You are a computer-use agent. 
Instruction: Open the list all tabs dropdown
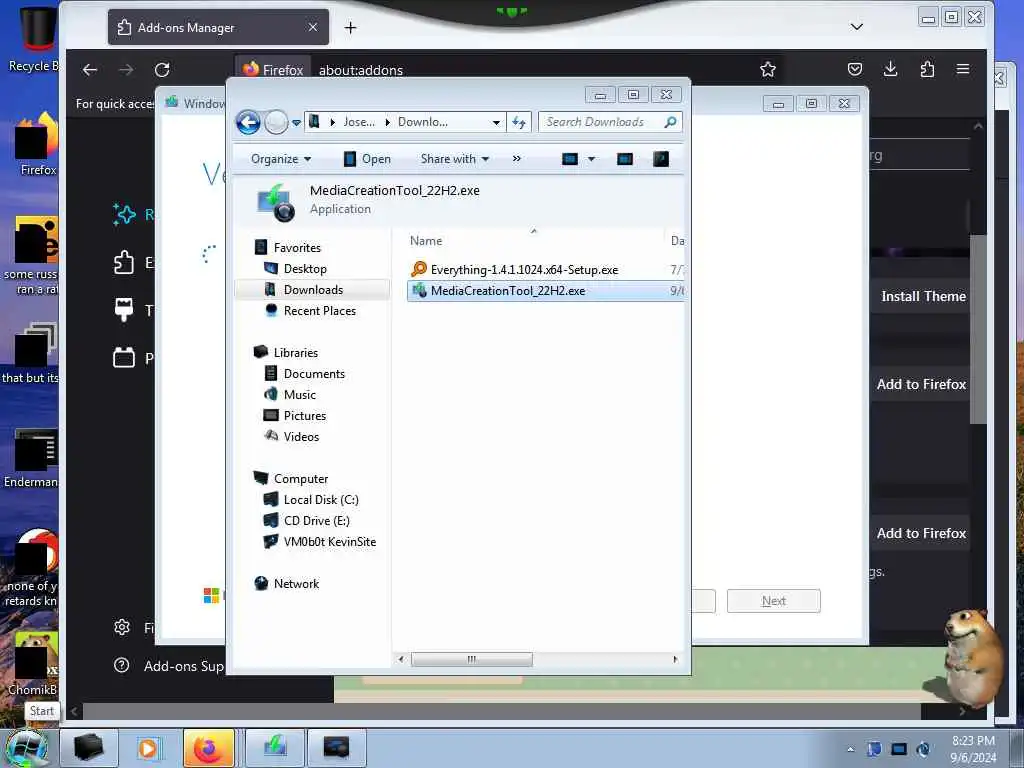point(857,27)
